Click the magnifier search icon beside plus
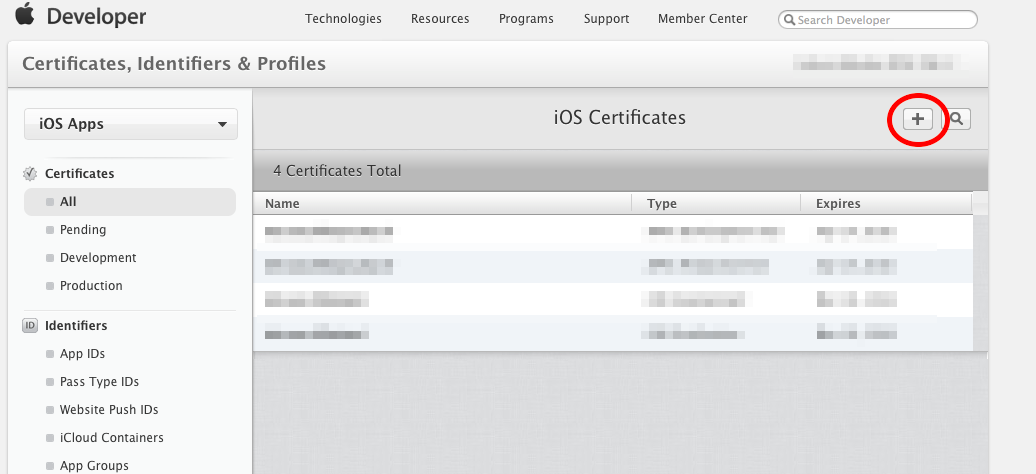This screenshot has height=474, width=1036. click(x=957, y=119)
